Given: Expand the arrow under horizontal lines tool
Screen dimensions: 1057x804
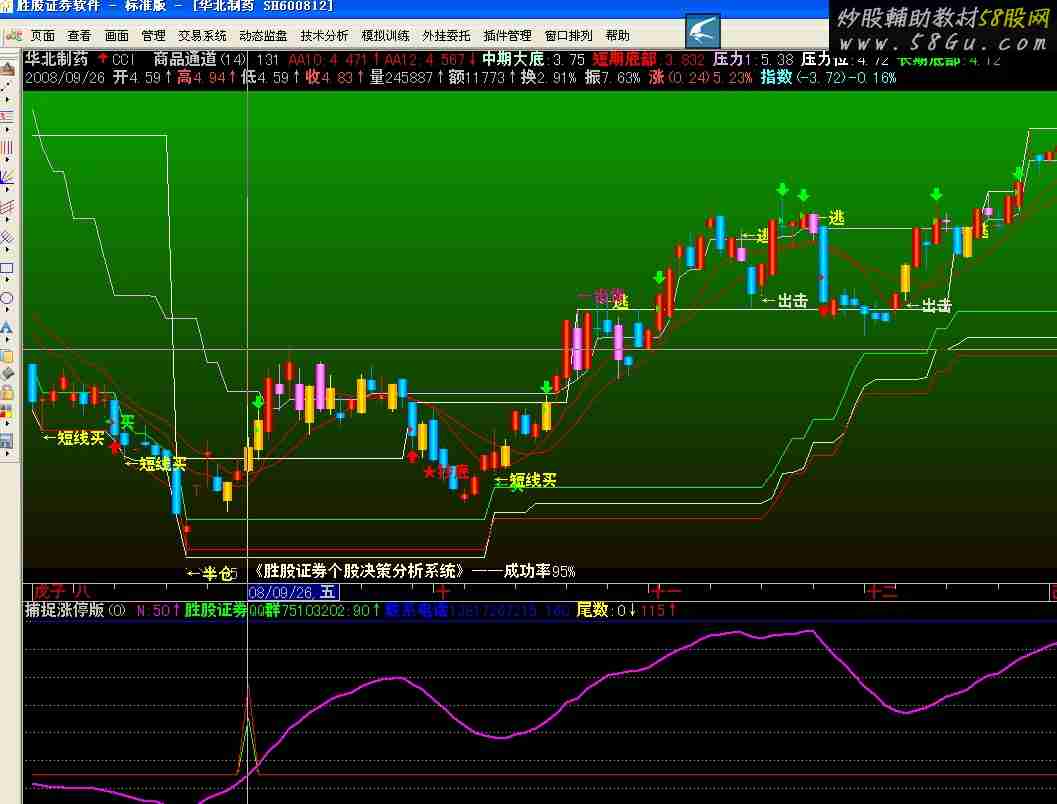Looking at the screenshot, I should tap(7, 130).
